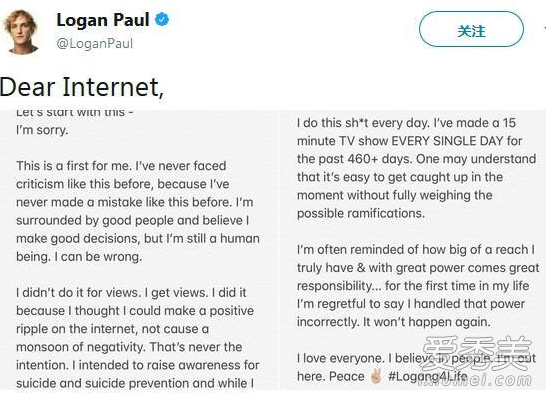The width and height of the screenshot is (546, 400).
Task: Open the tweet options caret beside 关注
Action: (544, 29)
